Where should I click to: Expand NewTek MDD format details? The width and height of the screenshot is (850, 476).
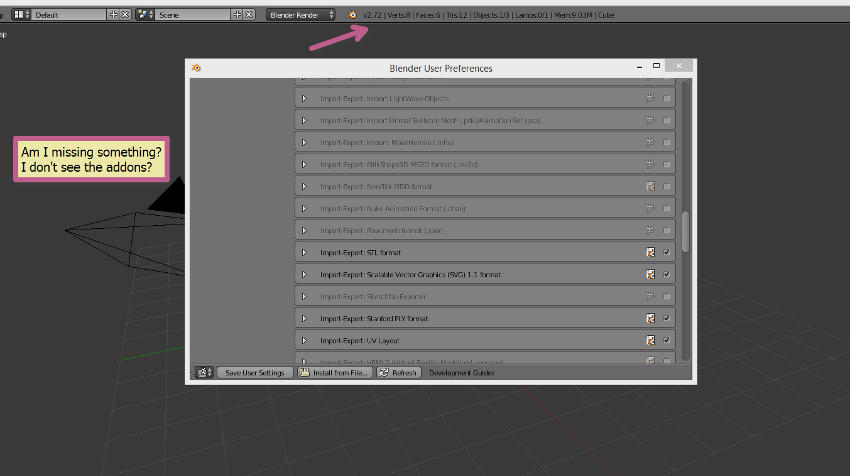click(x=304, y=186)
